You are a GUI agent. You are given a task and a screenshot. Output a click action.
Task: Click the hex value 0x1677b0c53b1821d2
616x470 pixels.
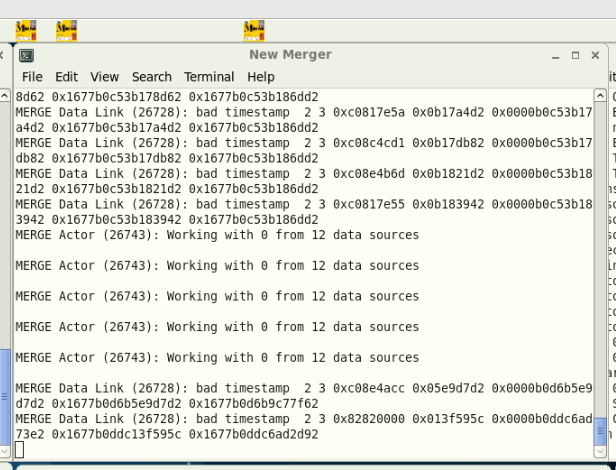pyautogui.click(x=117, y=189)
